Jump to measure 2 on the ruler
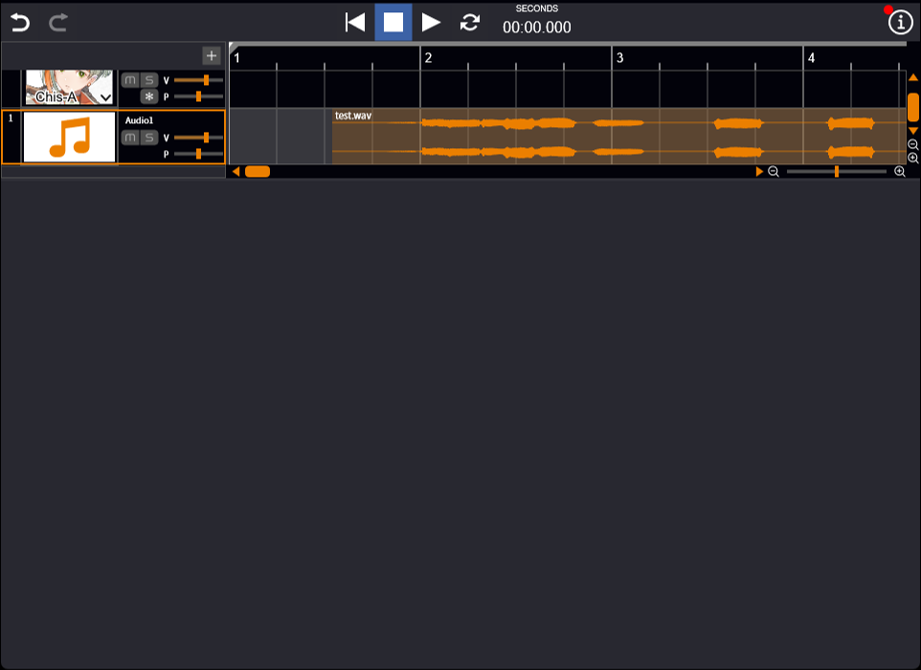921x670 pixels. (x=428, y=58)
